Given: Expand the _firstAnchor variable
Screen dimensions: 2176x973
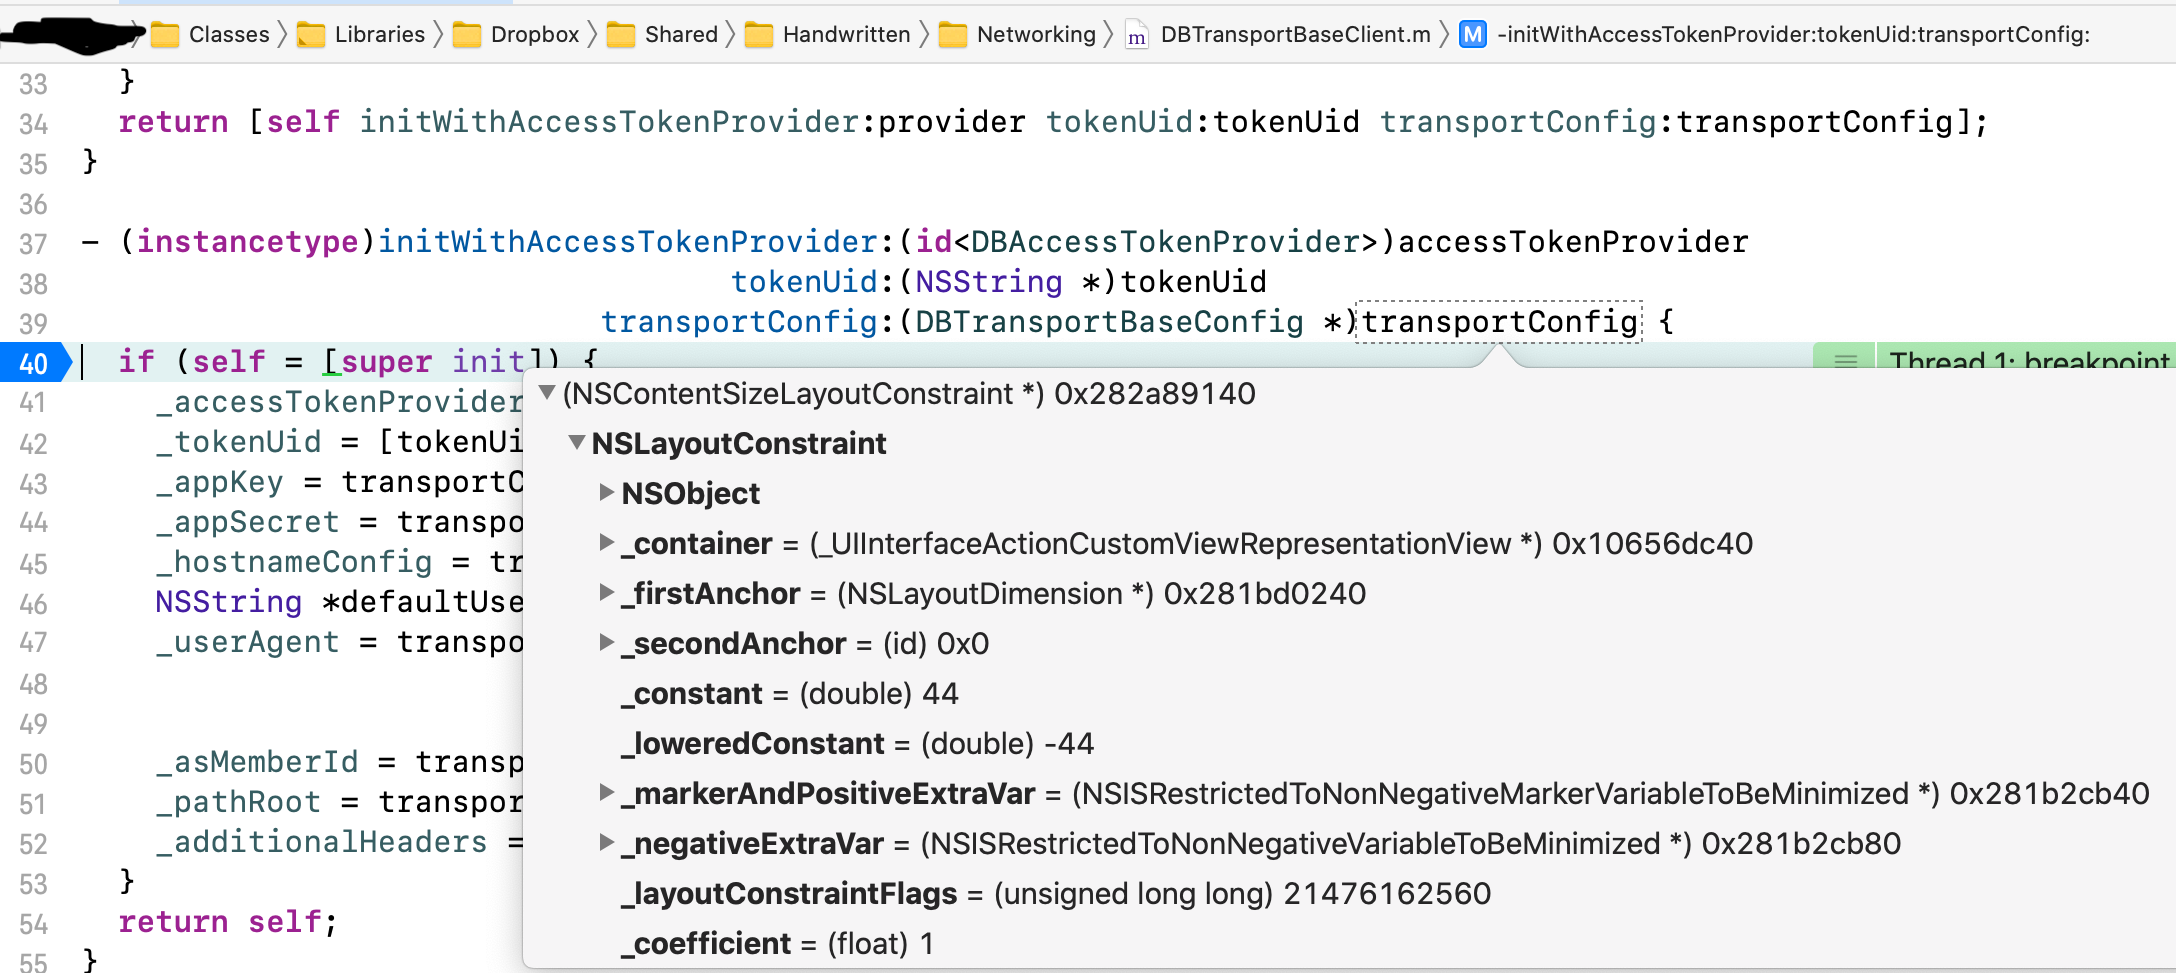Looking at the screenshot, I should point(606,592).
